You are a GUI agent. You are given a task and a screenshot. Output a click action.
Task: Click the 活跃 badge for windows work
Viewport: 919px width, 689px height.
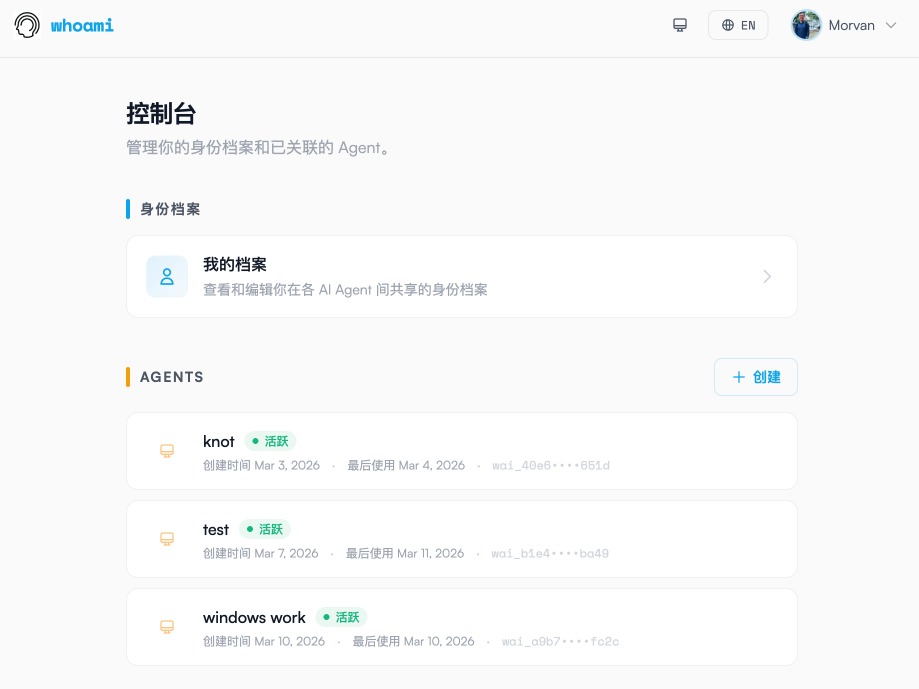[343, 617]
